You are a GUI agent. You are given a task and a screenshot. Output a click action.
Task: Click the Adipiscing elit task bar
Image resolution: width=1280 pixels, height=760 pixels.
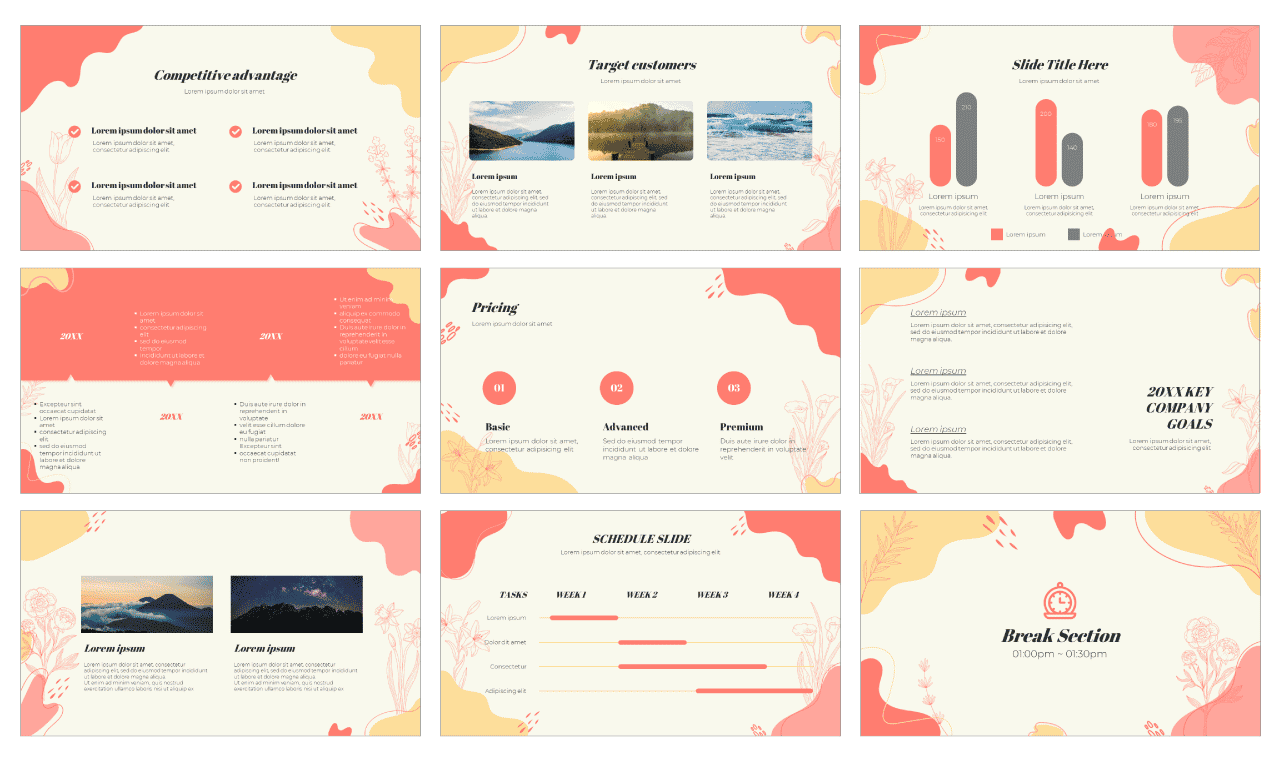pyautogui.click(x=754, y=690)
